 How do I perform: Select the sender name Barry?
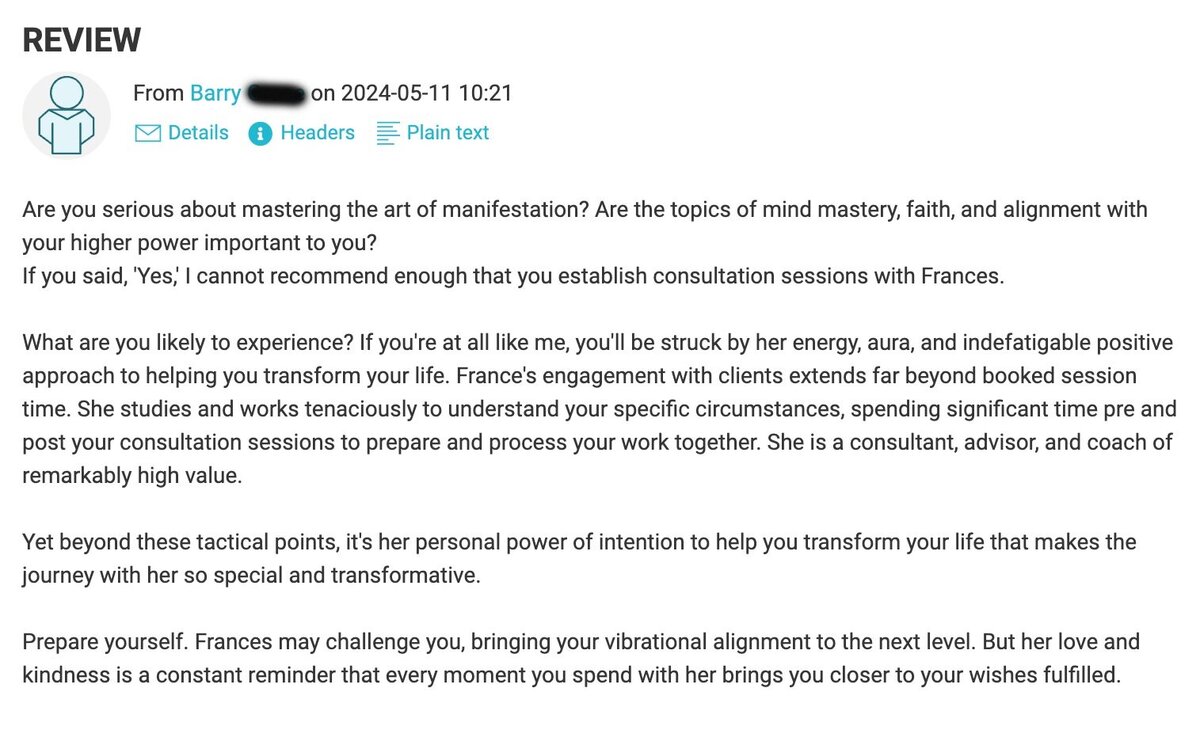tap(216, 93)
